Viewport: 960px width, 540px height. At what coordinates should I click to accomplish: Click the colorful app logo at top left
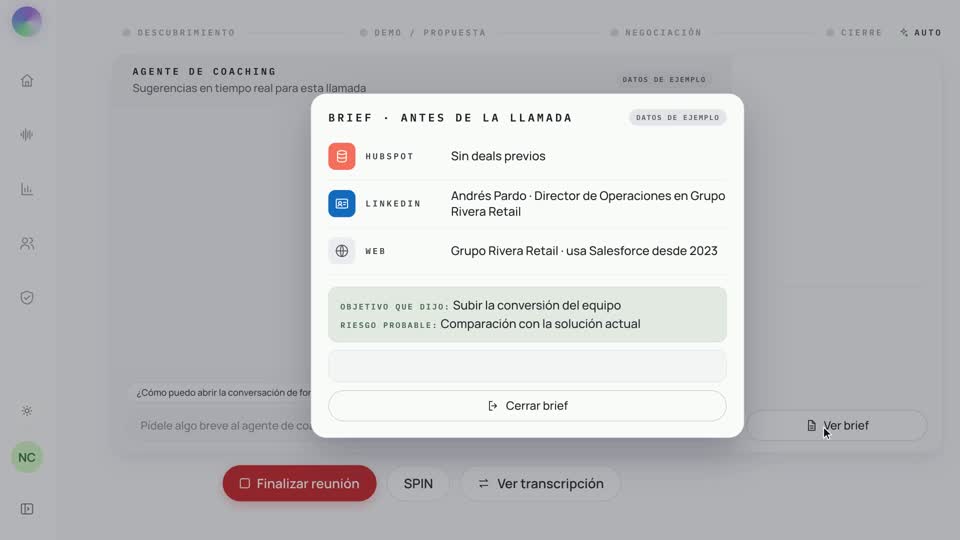click(x=27, y=22)
